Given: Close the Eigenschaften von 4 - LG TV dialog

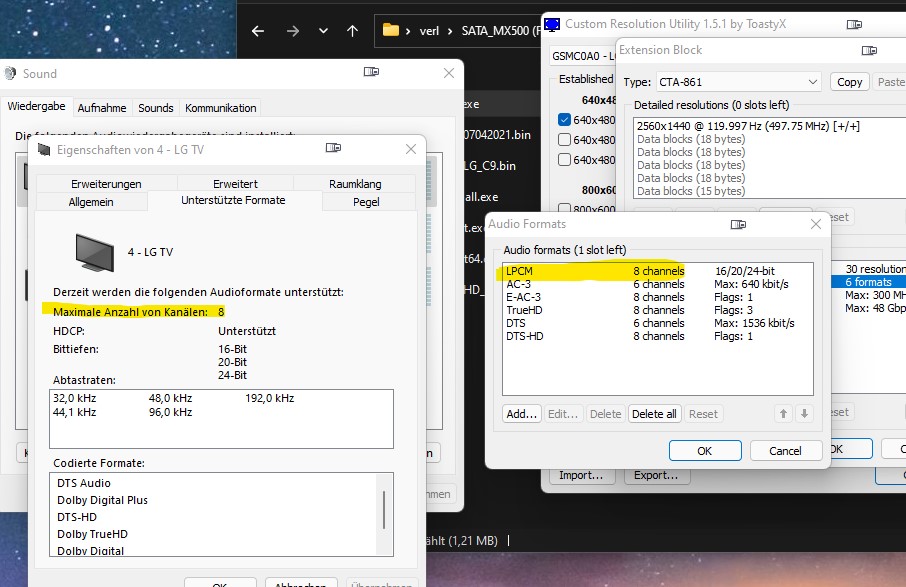Looking at the screenshot, I should coord(411,149).
